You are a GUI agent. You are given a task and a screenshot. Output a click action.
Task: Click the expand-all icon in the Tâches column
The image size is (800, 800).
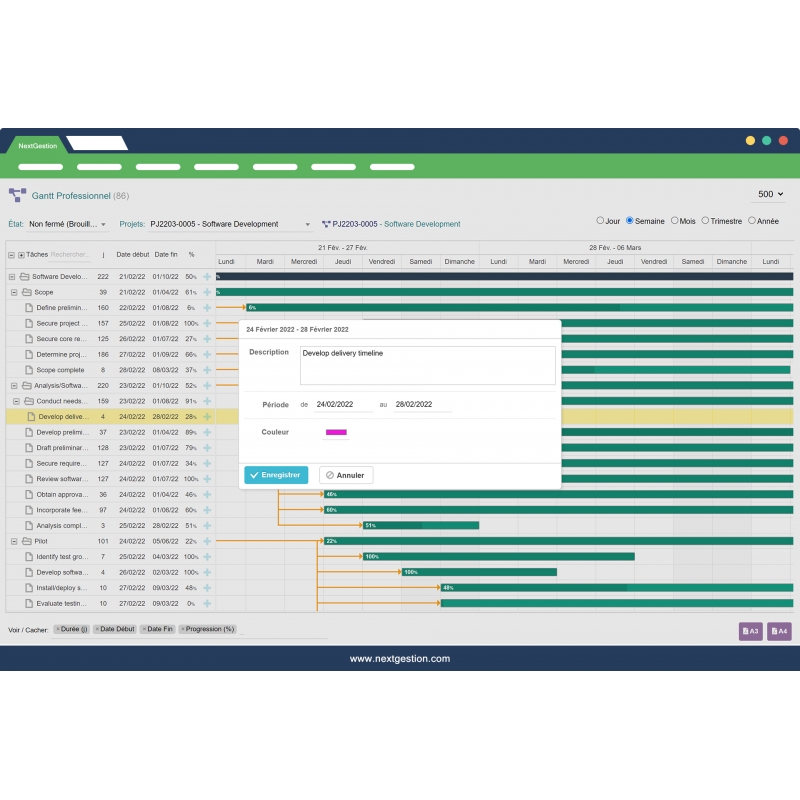tap(22, 255)
